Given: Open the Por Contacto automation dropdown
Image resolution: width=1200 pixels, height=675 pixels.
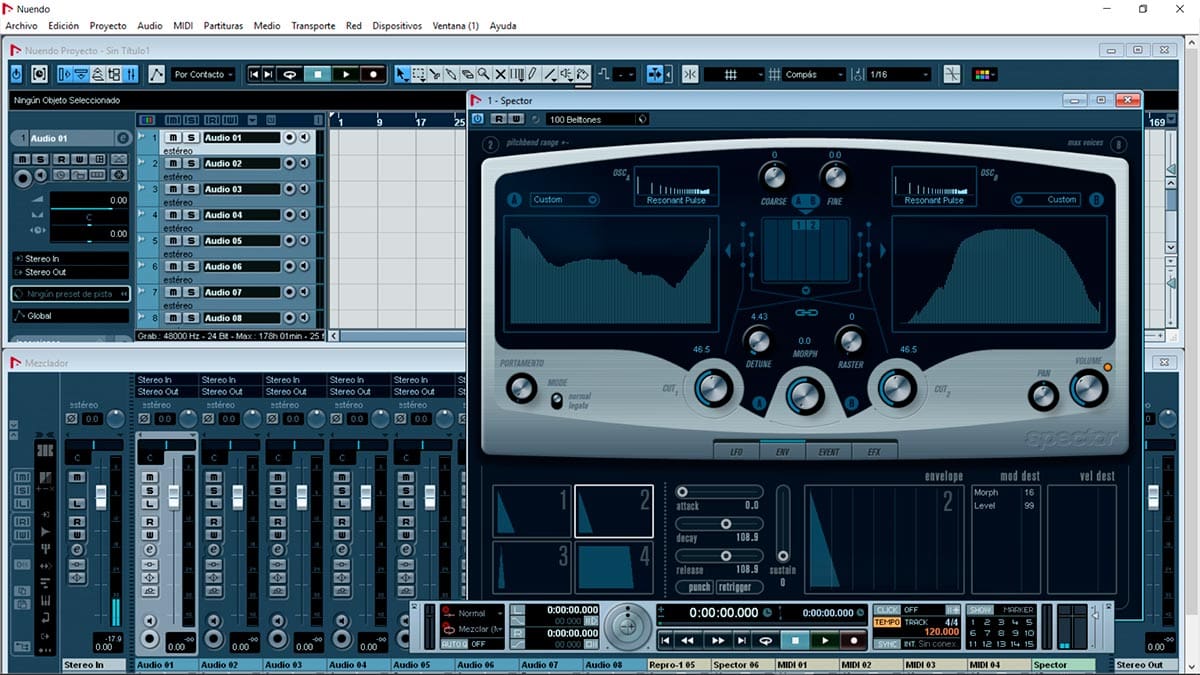Looking at the screenshot, I should pyautogui.click(x=203, y=74).
